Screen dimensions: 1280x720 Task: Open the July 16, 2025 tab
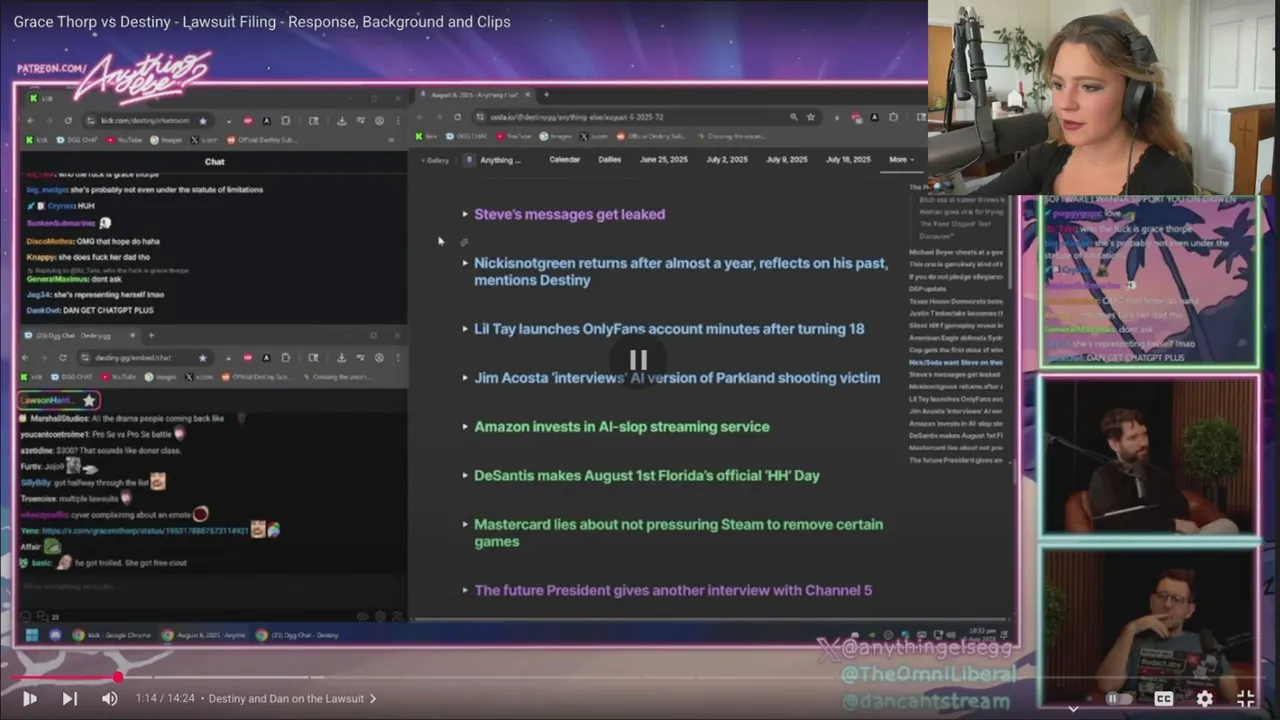tap(848, 160)
